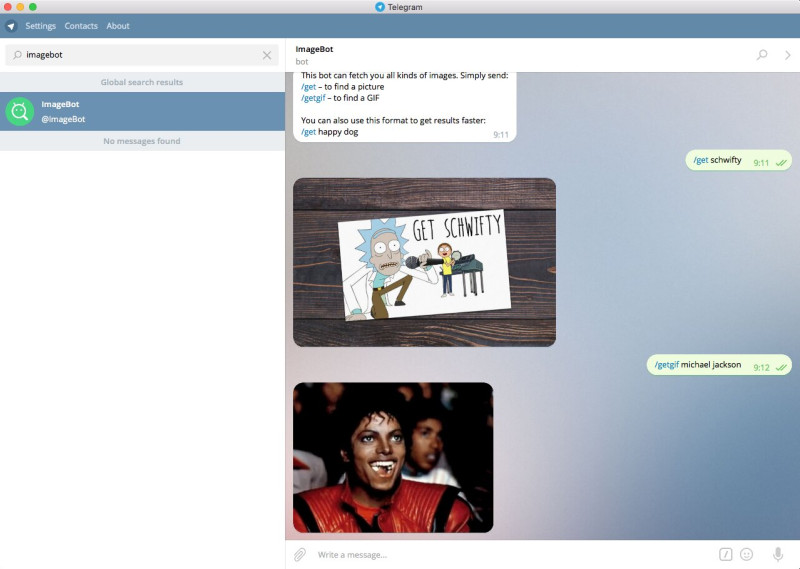Attach a file with the paperclip icon

coord(300,554)
